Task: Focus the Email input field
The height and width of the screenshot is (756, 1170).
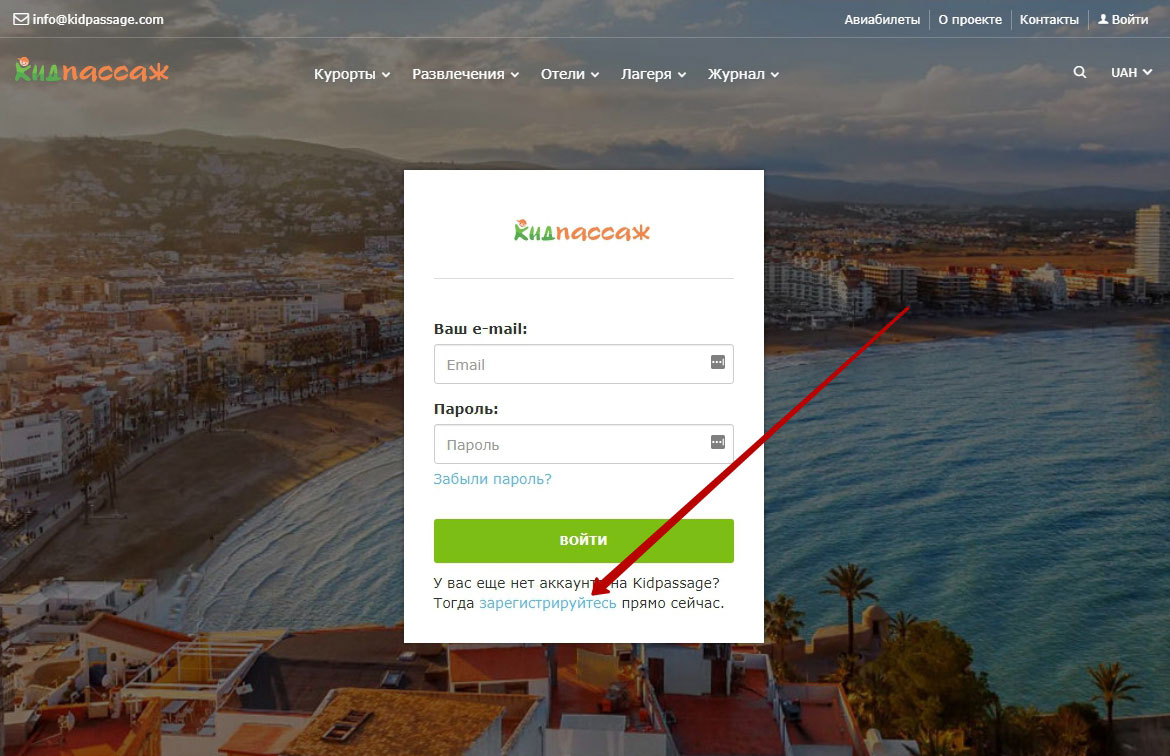Action: pos(570,365)
